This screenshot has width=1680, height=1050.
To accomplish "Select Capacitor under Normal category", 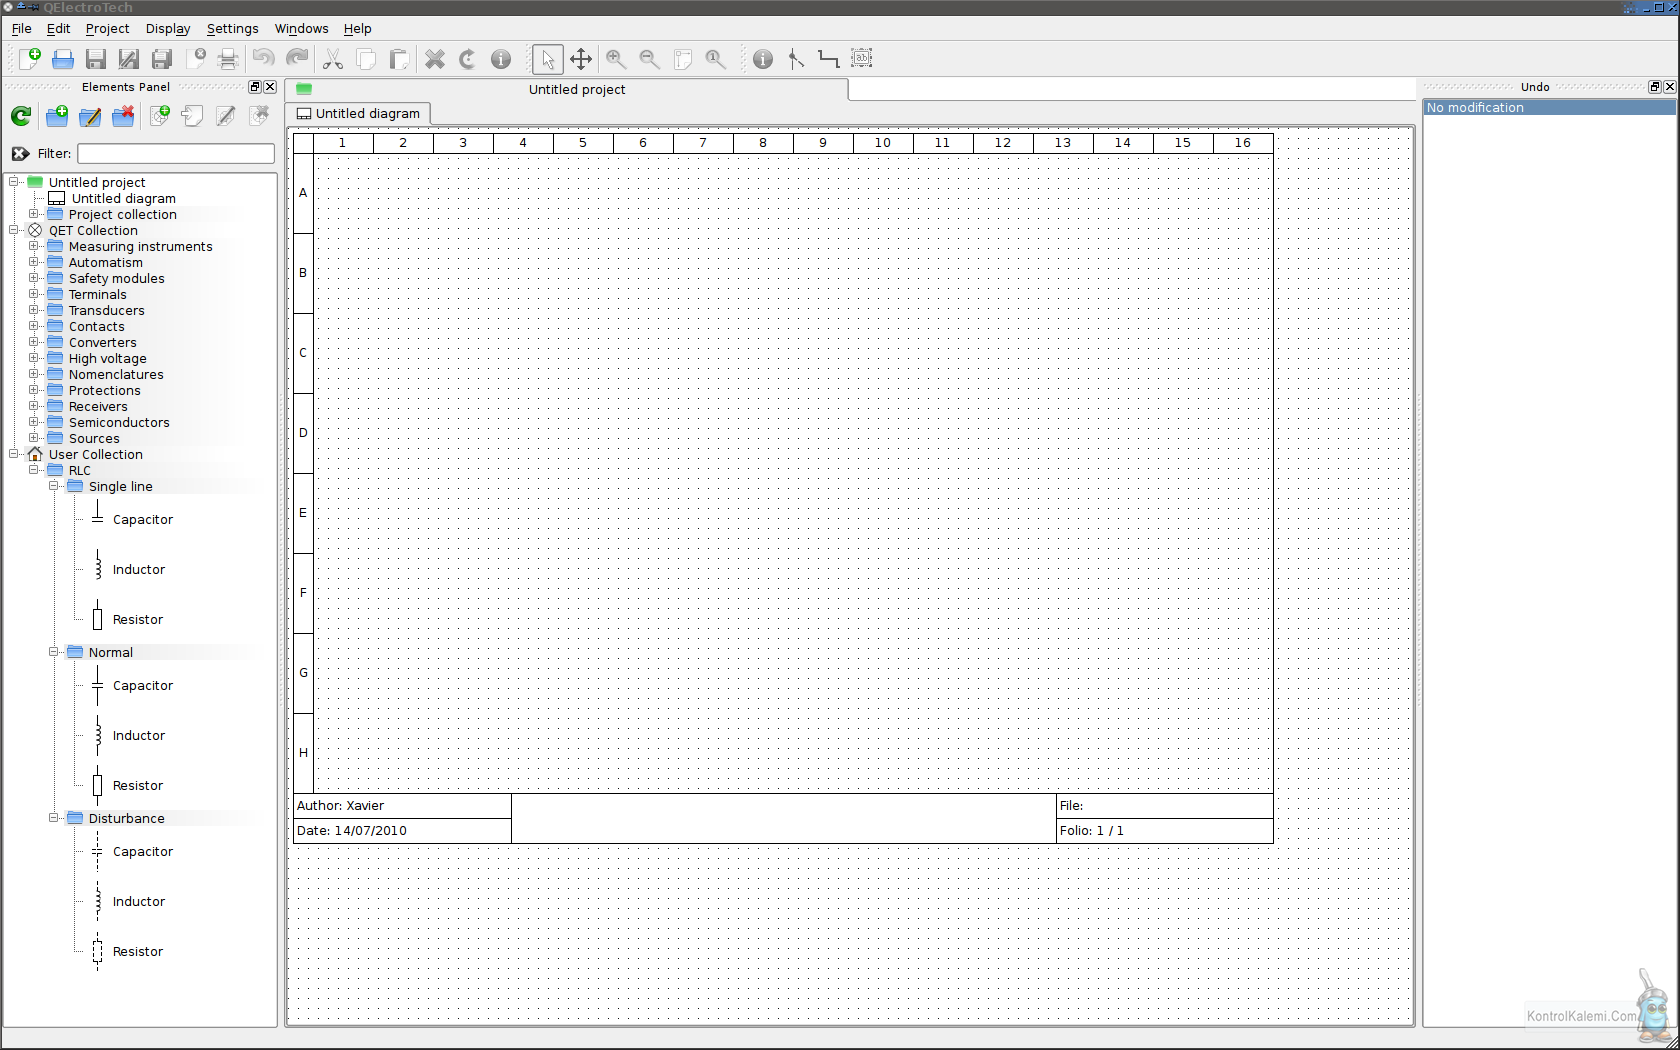I will [x=142, y=686].
